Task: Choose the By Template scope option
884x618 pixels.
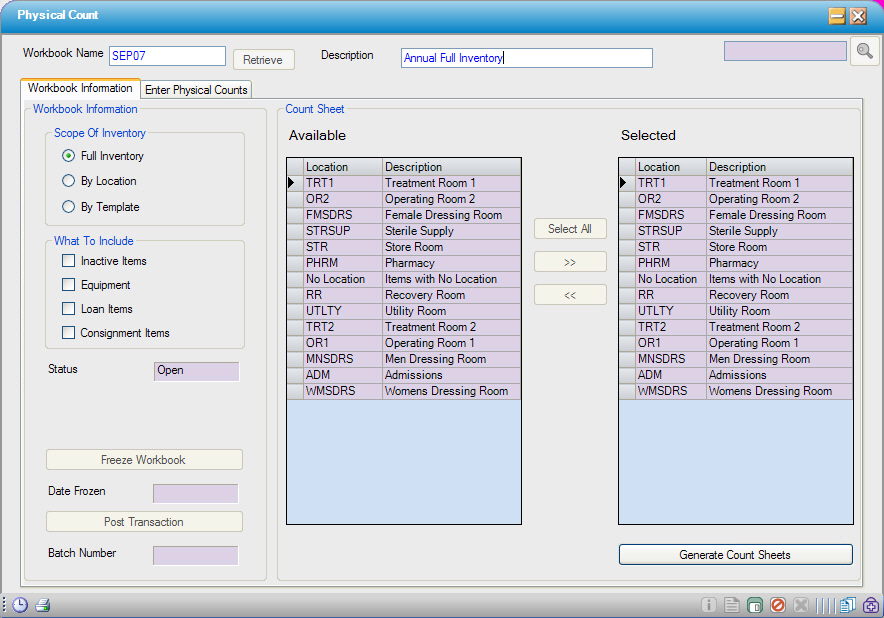Action: (68, 207)
